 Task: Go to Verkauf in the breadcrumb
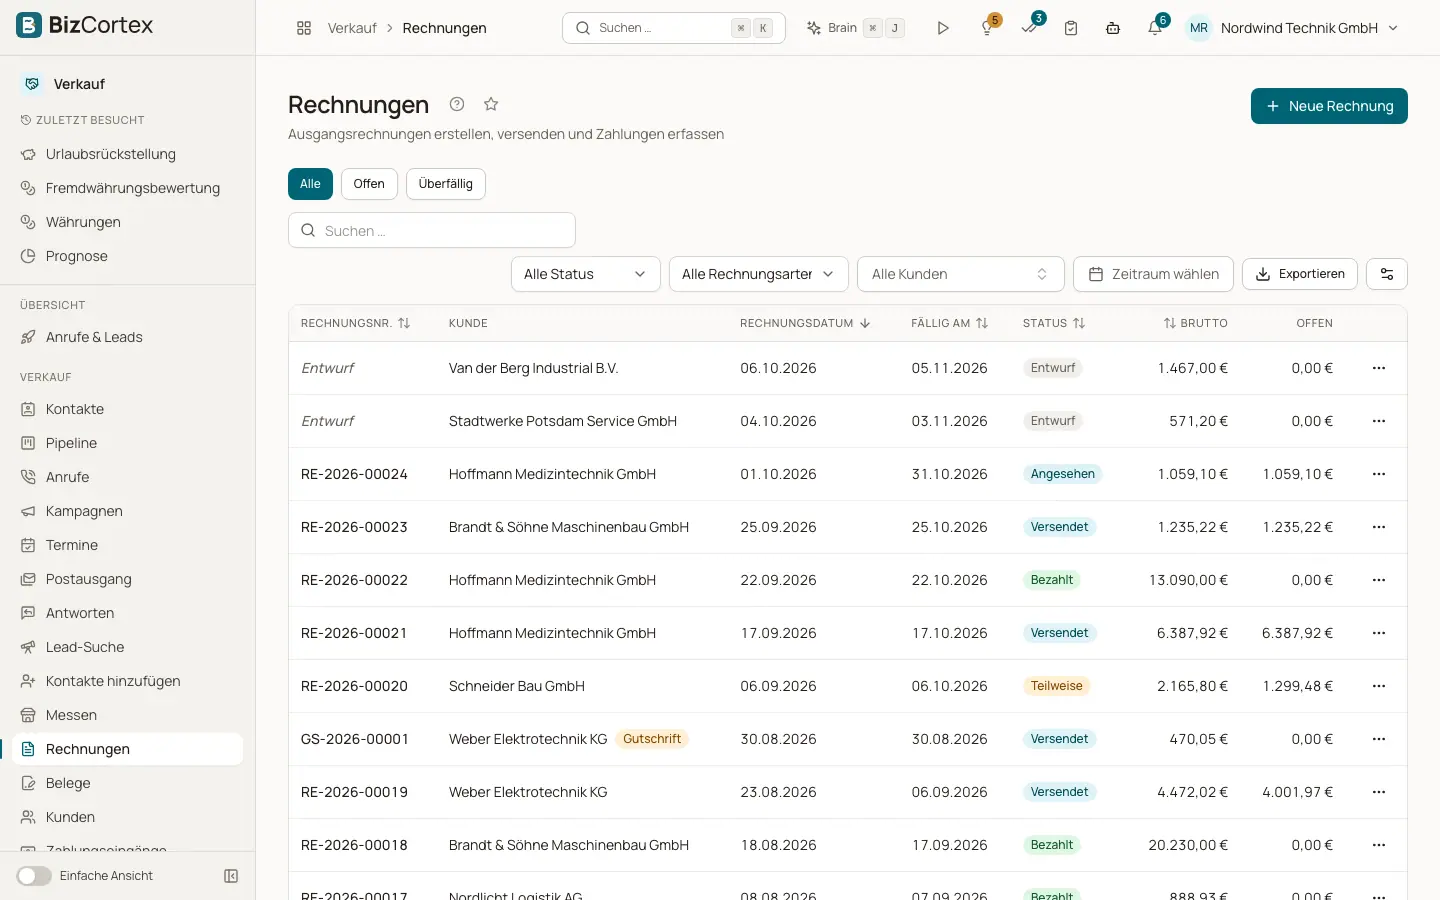[x=352, y=28]
